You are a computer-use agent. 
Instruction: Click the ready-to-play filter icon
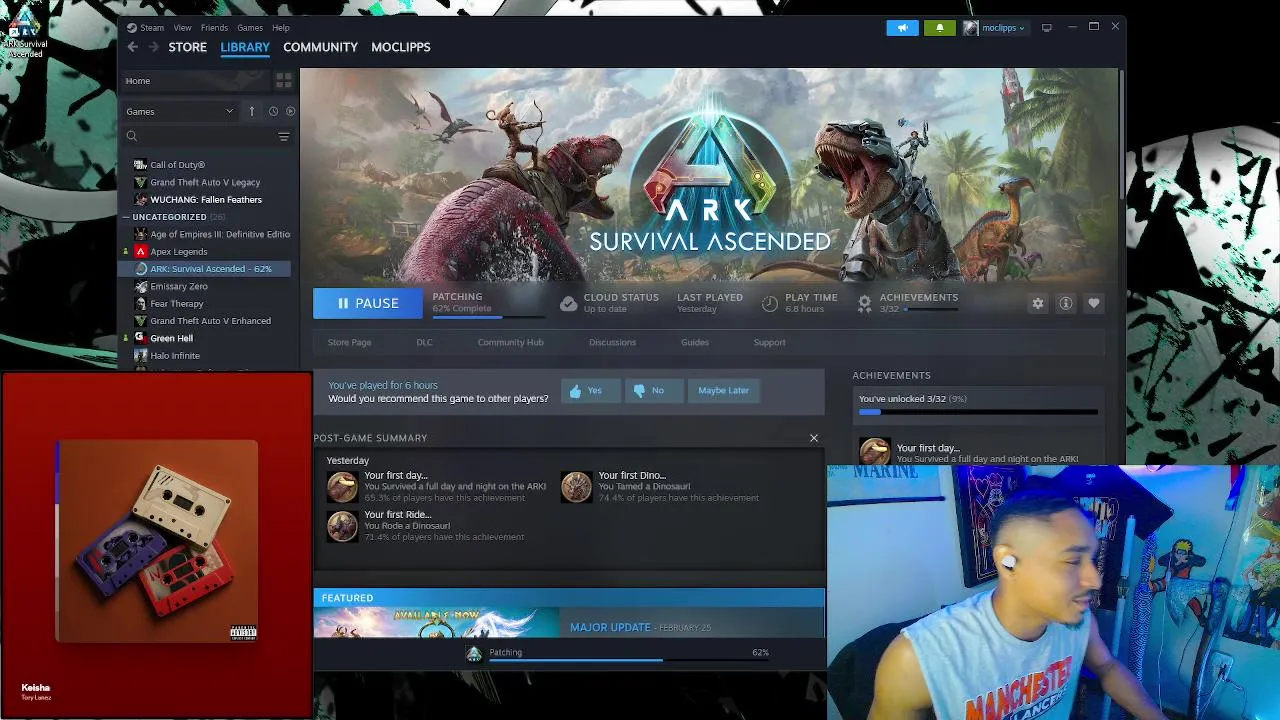pos(291,111)
